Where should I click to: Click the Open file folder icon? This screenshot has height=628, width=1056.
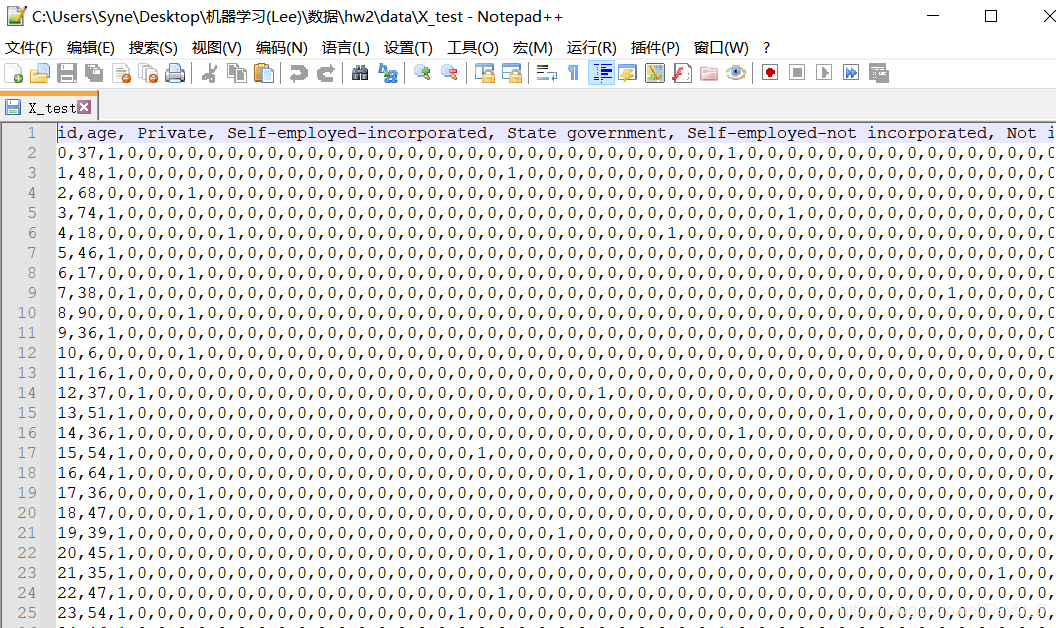tap(40, 73)
